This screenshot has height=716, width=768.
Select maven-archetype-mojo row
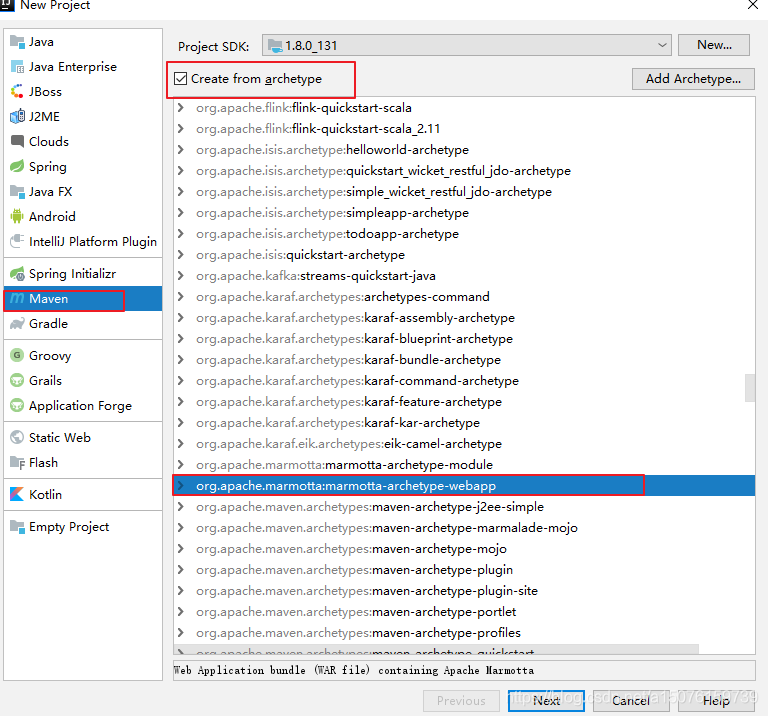point(464,549)
